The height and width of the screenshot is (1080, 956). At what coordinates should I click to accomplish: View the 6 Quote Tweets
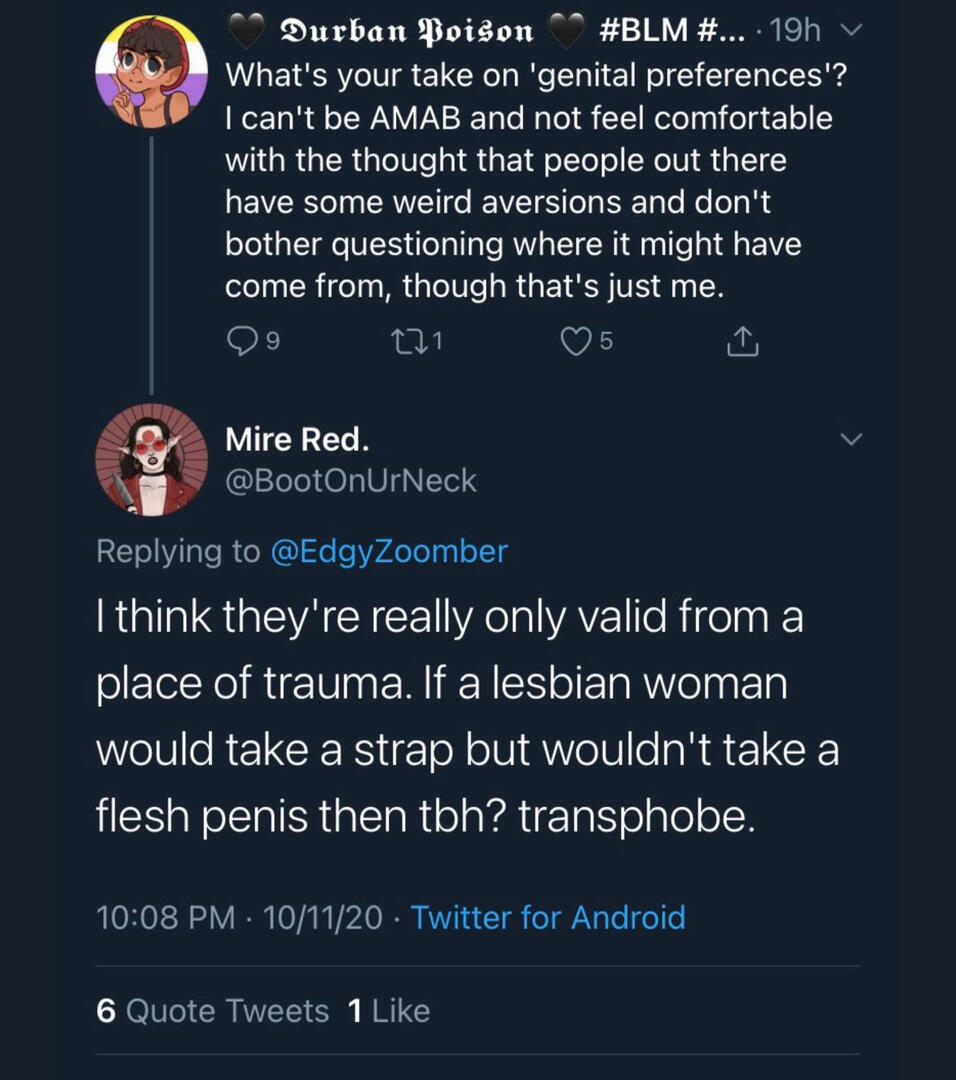click(213, 1011)
